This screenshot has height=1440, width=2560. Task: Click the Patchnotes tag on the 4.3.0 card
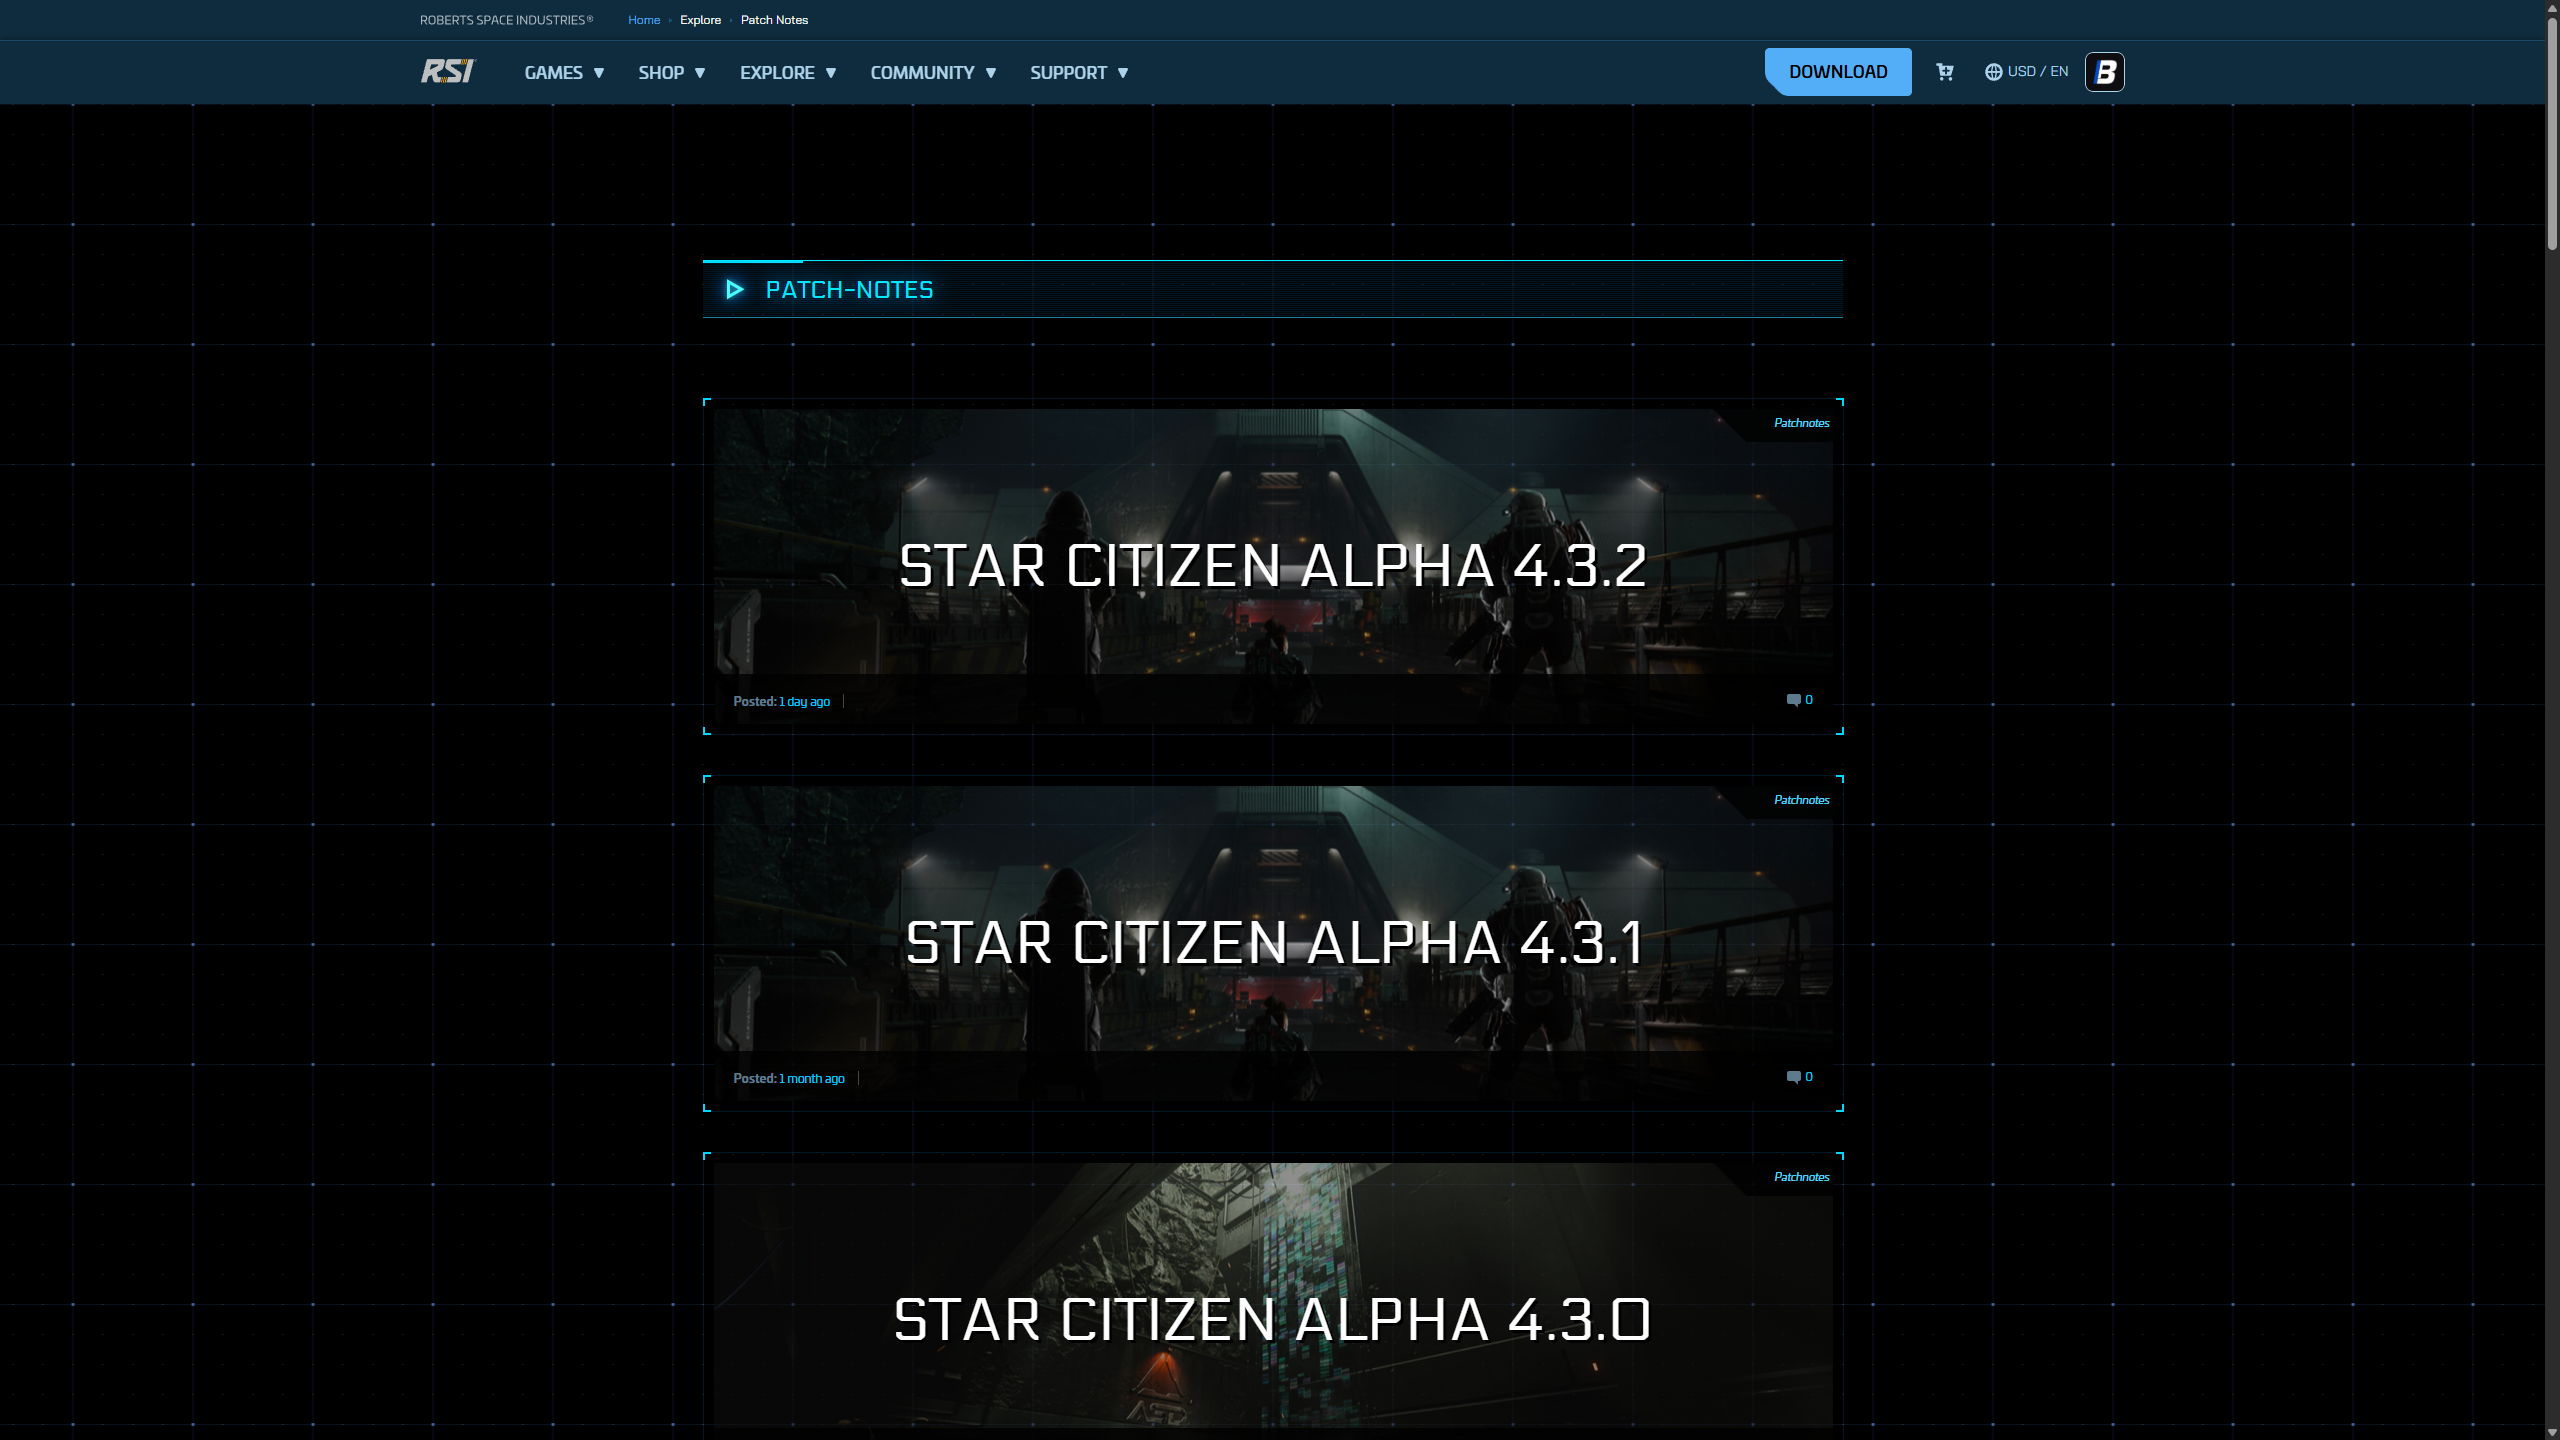[x=1800, y=1176]
